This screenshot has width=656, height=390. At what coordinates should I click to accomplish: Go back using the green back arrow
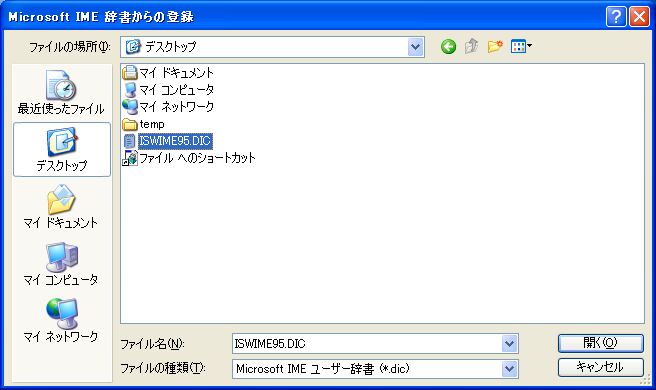pyautogui.click(x=448, y=46)
